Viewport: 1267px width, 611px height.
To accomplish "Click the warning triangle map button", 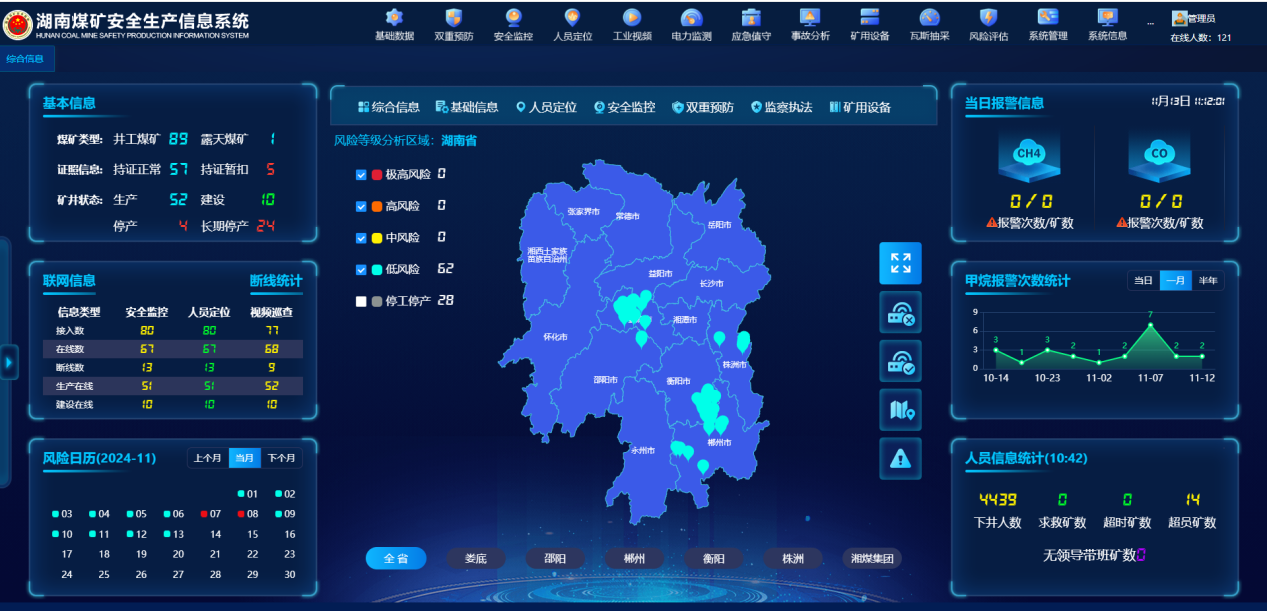I will click(x=900, y=459).
